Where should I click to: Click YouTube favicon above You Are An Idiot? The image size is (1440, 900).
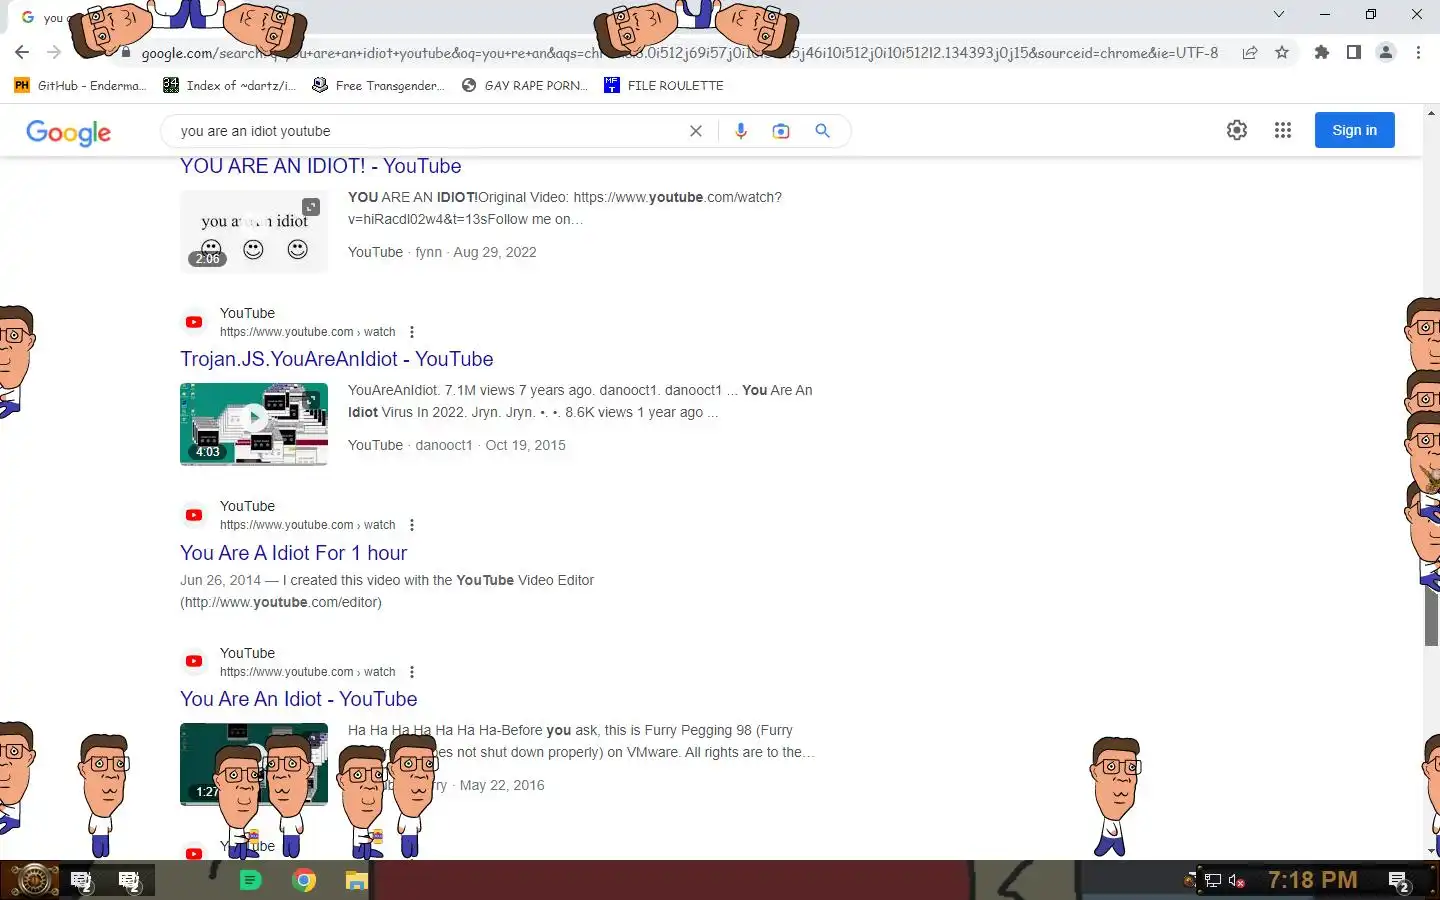pyautogui.click(x=194, y=661)
